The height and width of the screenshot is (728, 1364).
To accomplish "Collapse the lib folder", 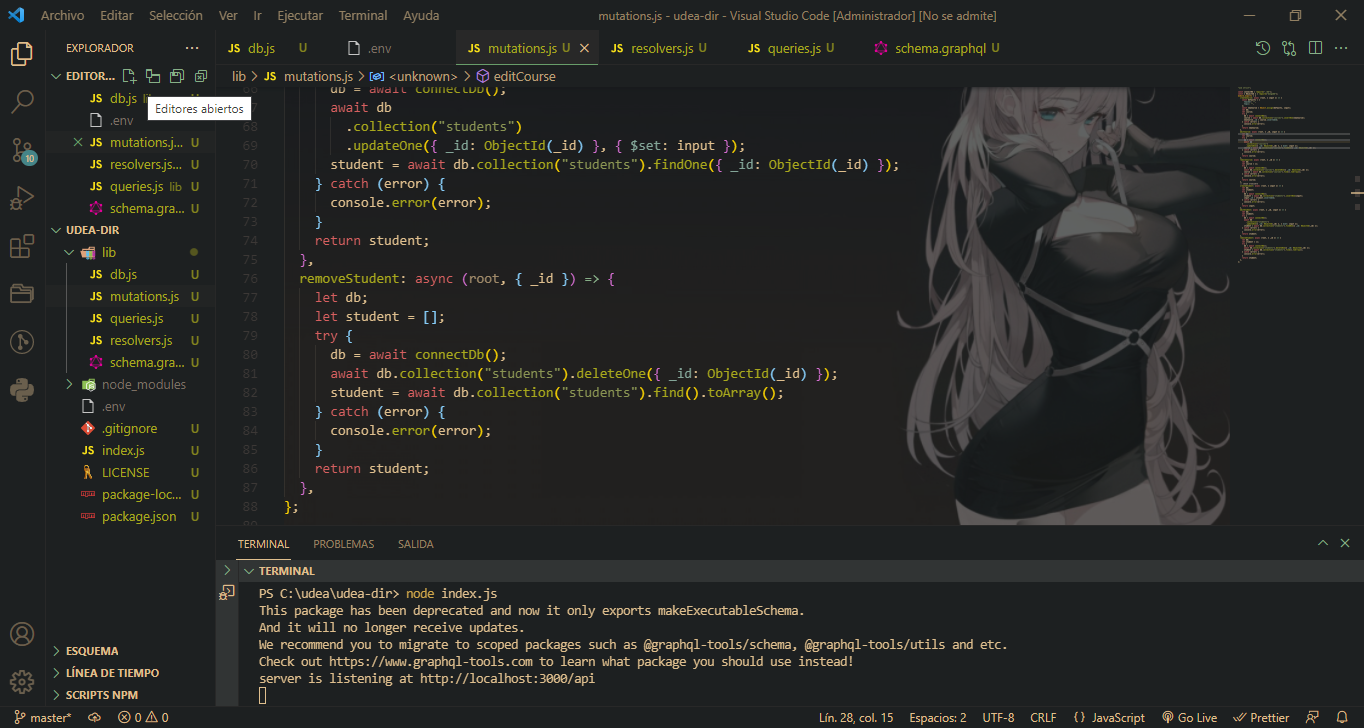I will click(69, 252).
